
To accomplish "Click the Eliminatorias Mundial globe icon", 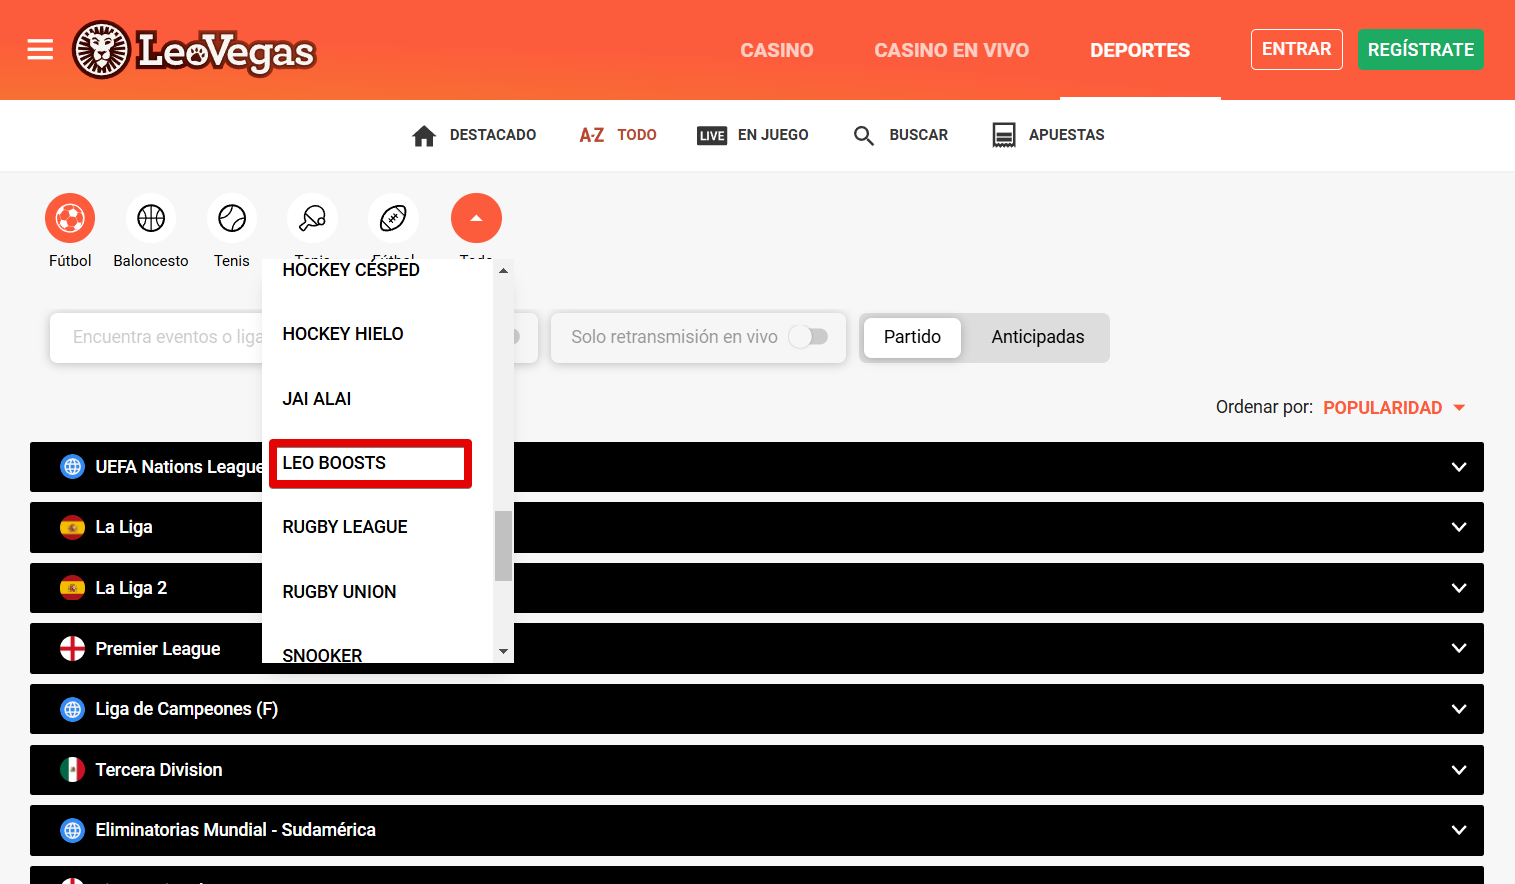I will click(73, 830).
